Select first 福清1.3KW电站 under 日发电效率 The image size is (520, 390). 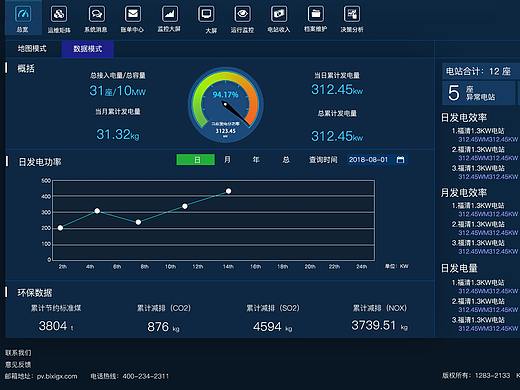[478, 131]
